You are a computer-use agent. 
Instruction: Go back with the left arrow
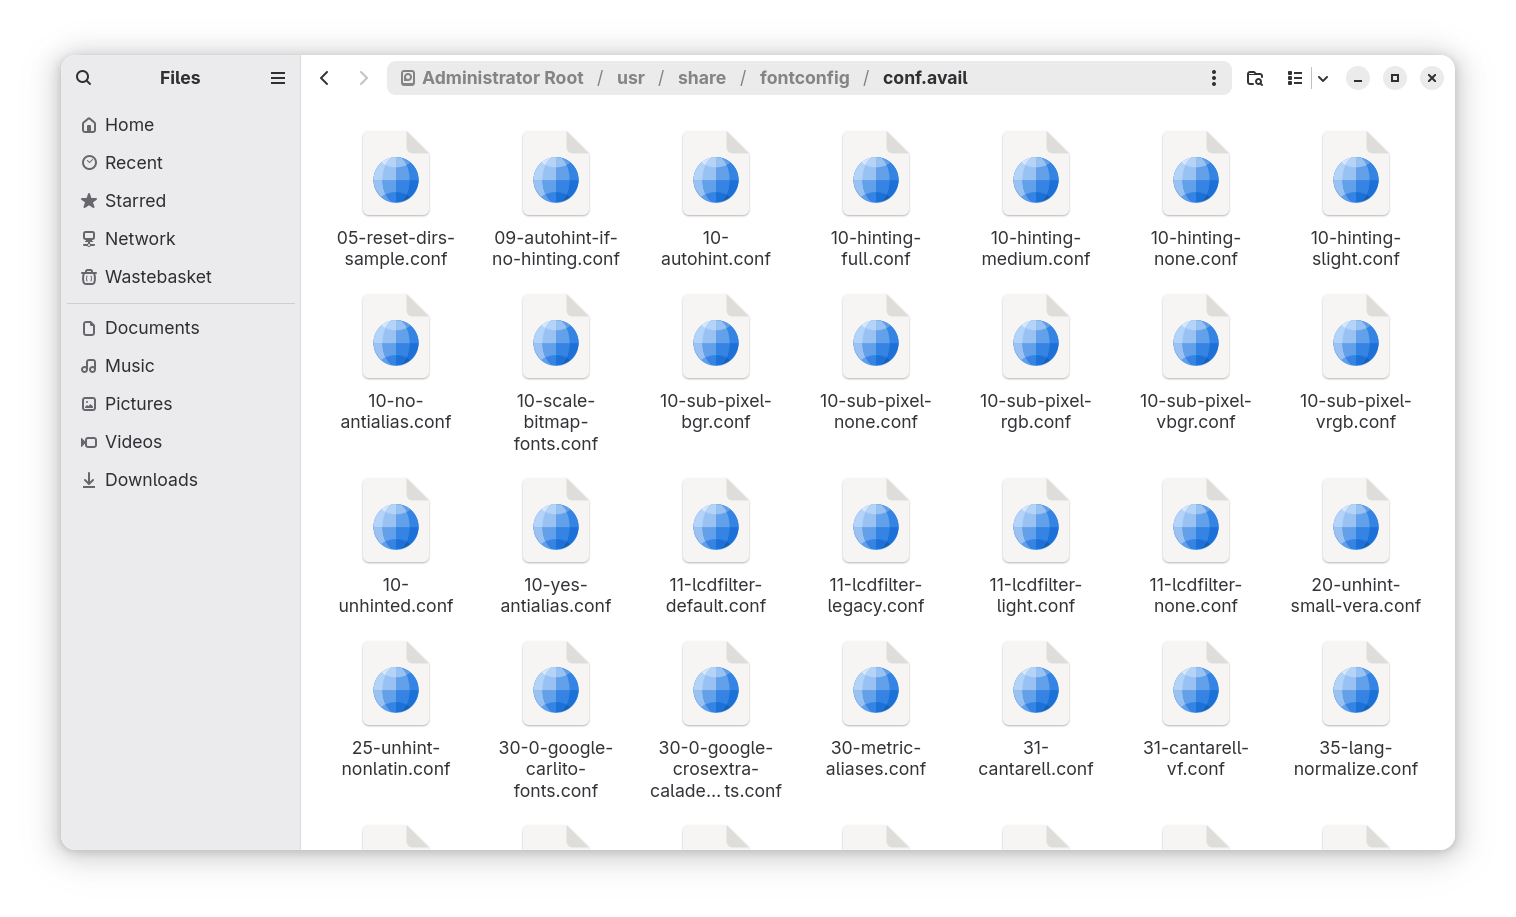pyautogui.click(x=325, y=78)
